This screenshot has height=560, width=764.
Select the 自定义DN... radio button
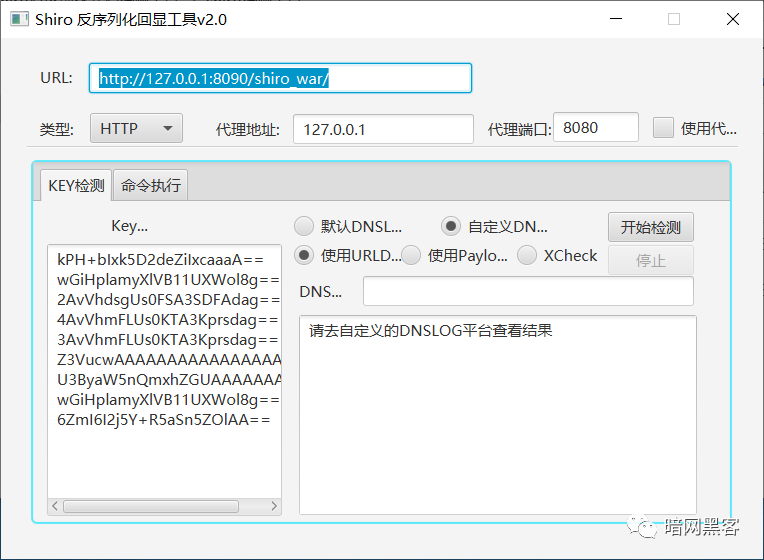click(451, 226)
